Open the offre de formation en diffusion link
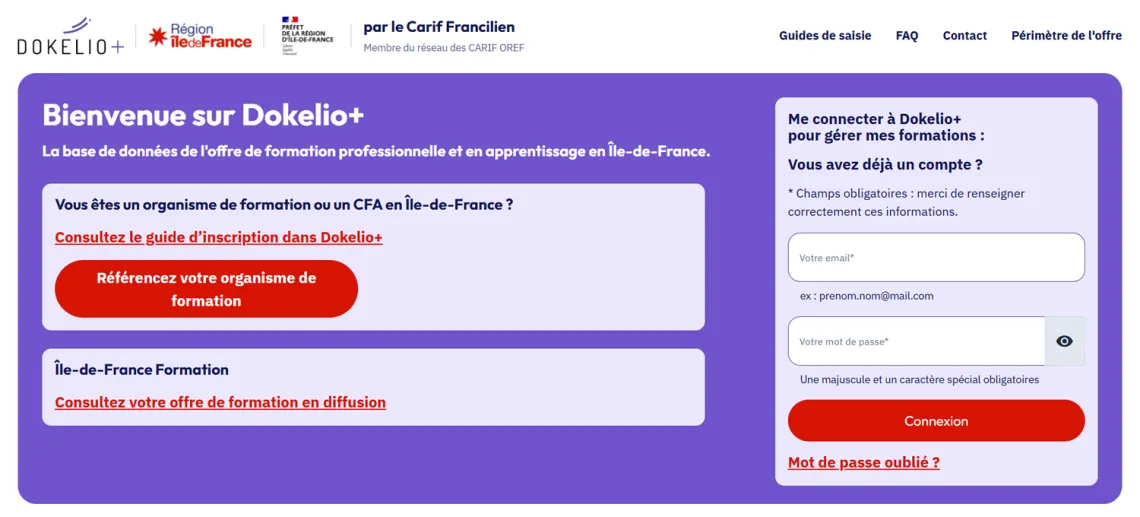 [x=220, y=402]
